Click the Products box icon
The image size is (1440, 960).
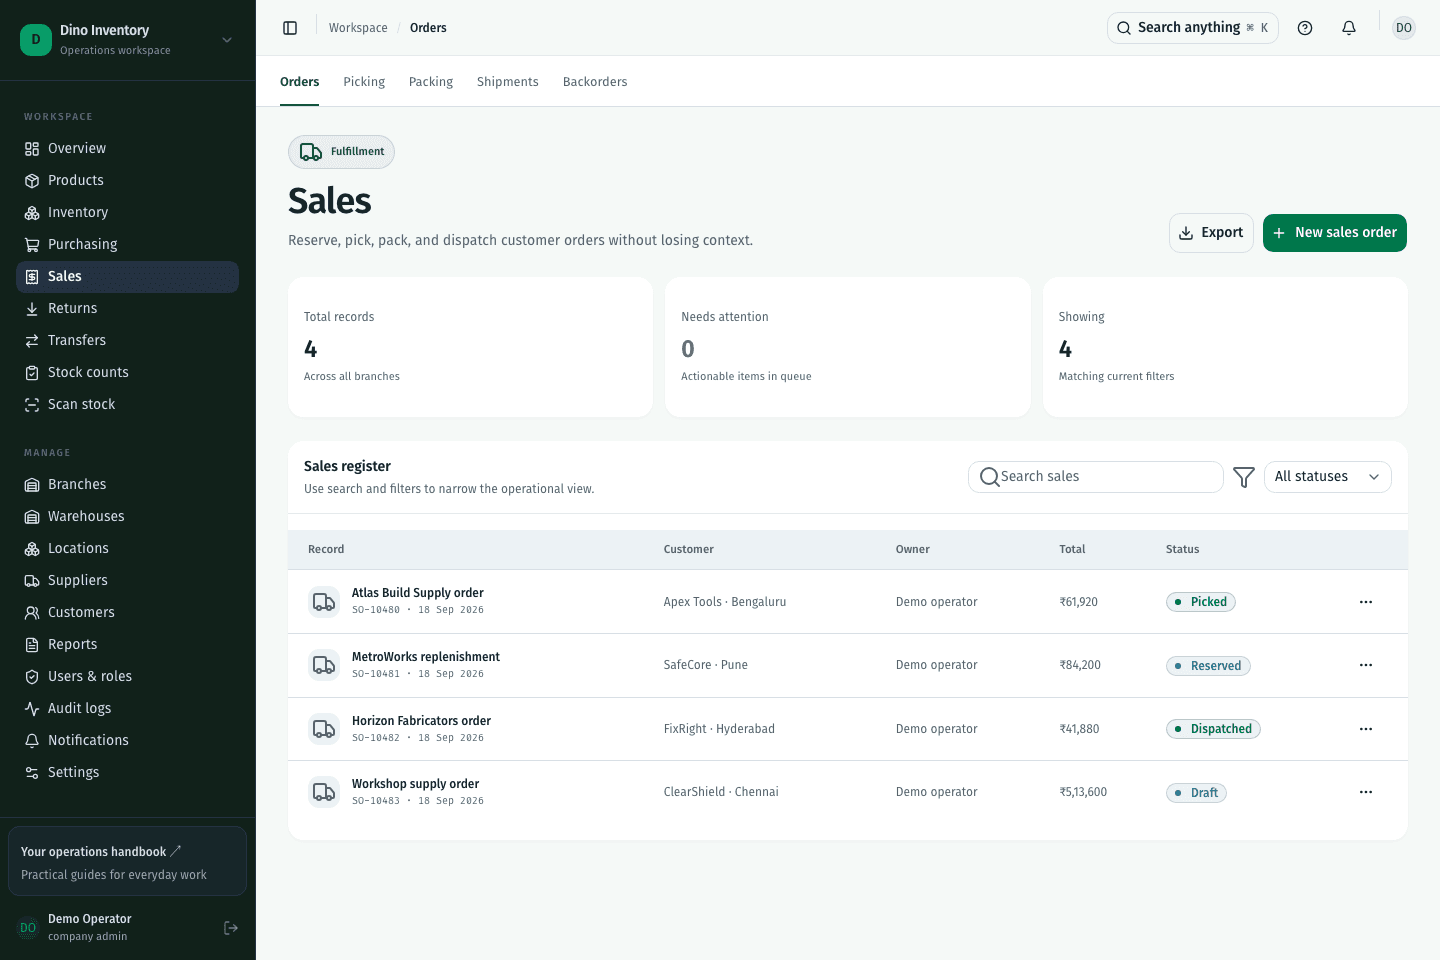[x=32, y=181]
